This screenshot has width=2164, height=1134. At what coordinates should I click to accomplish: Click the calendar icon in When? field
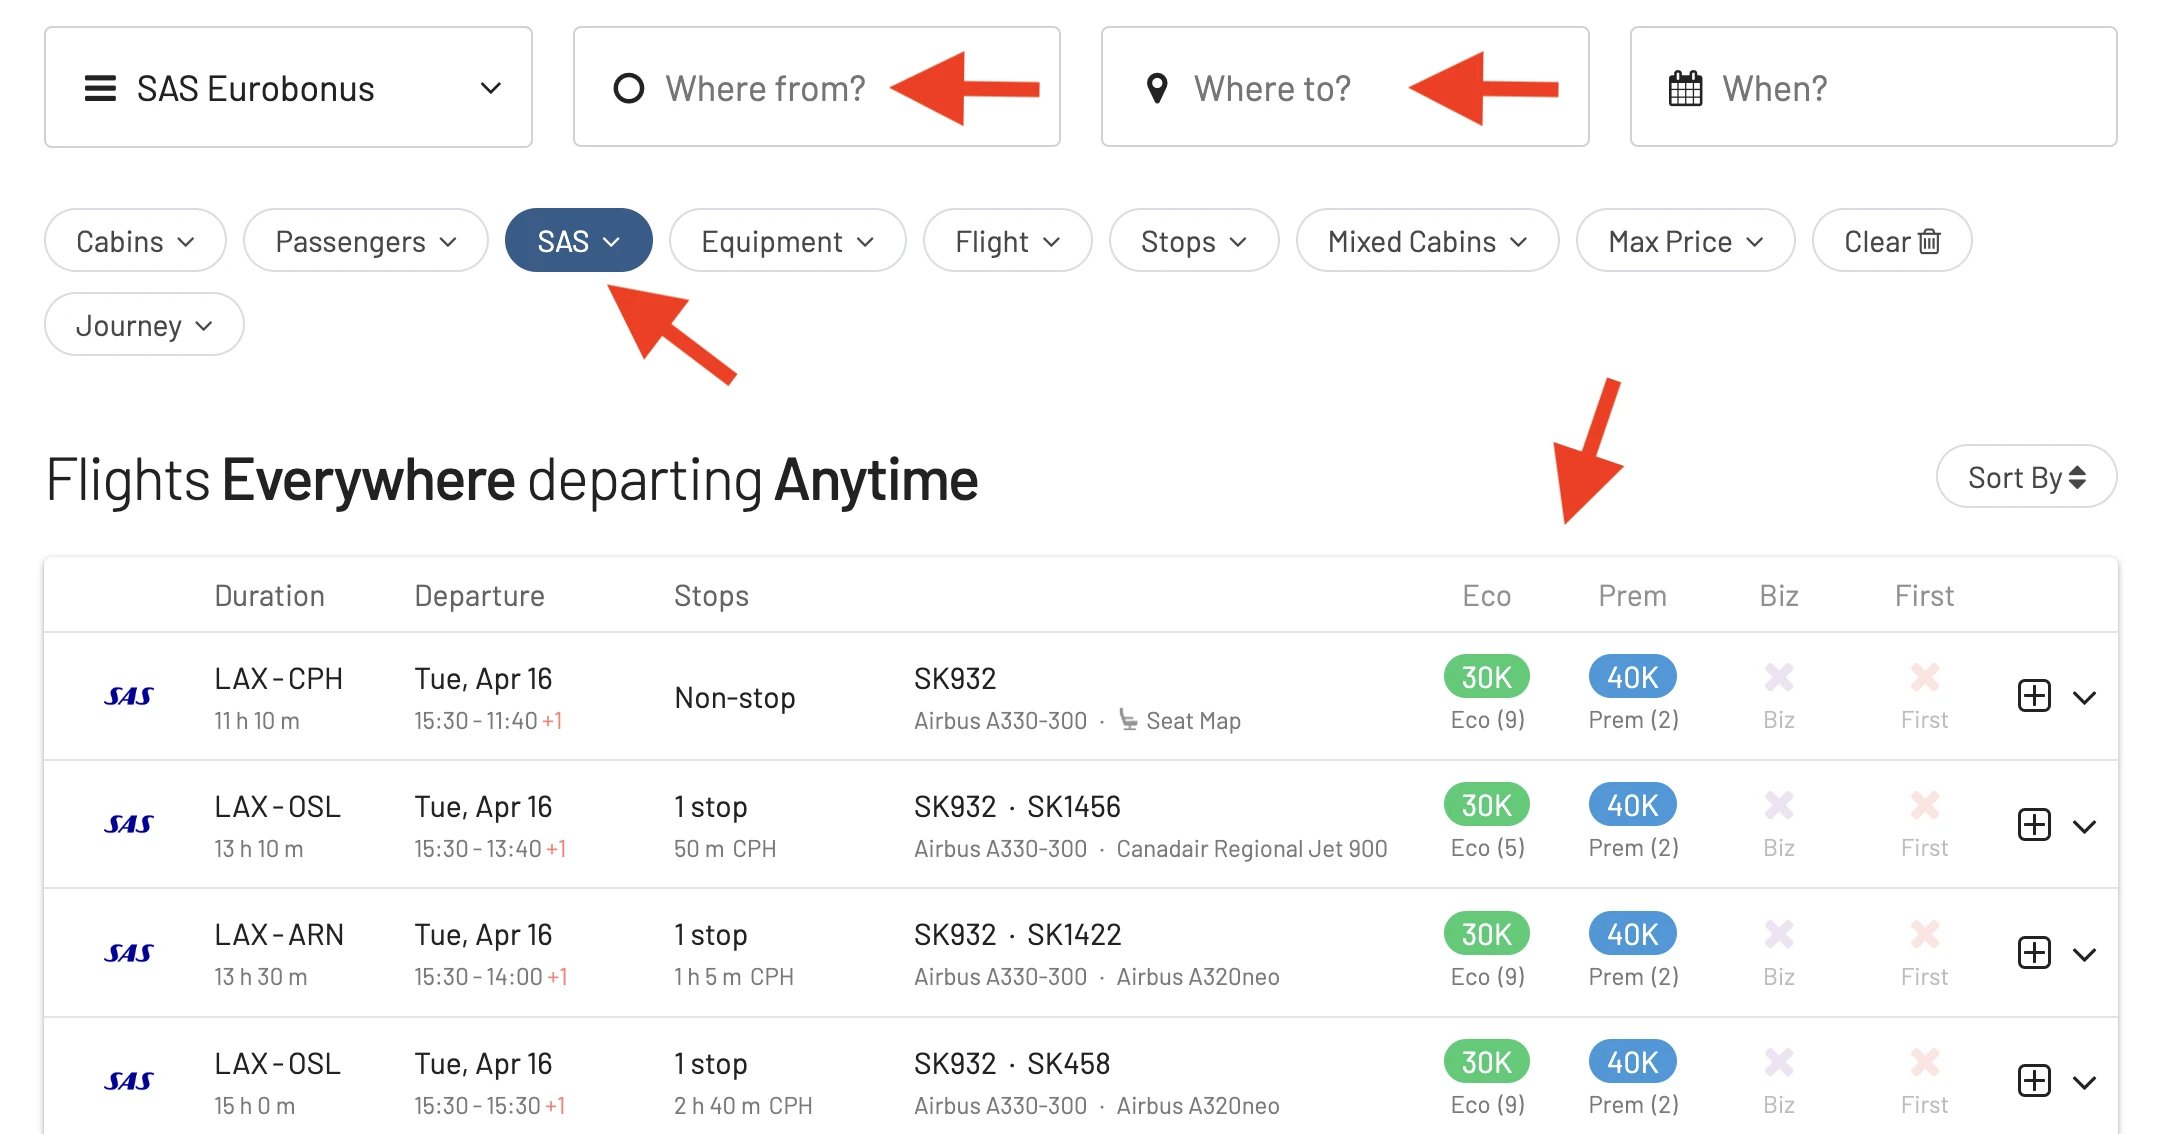click(x=1685, y=88)
